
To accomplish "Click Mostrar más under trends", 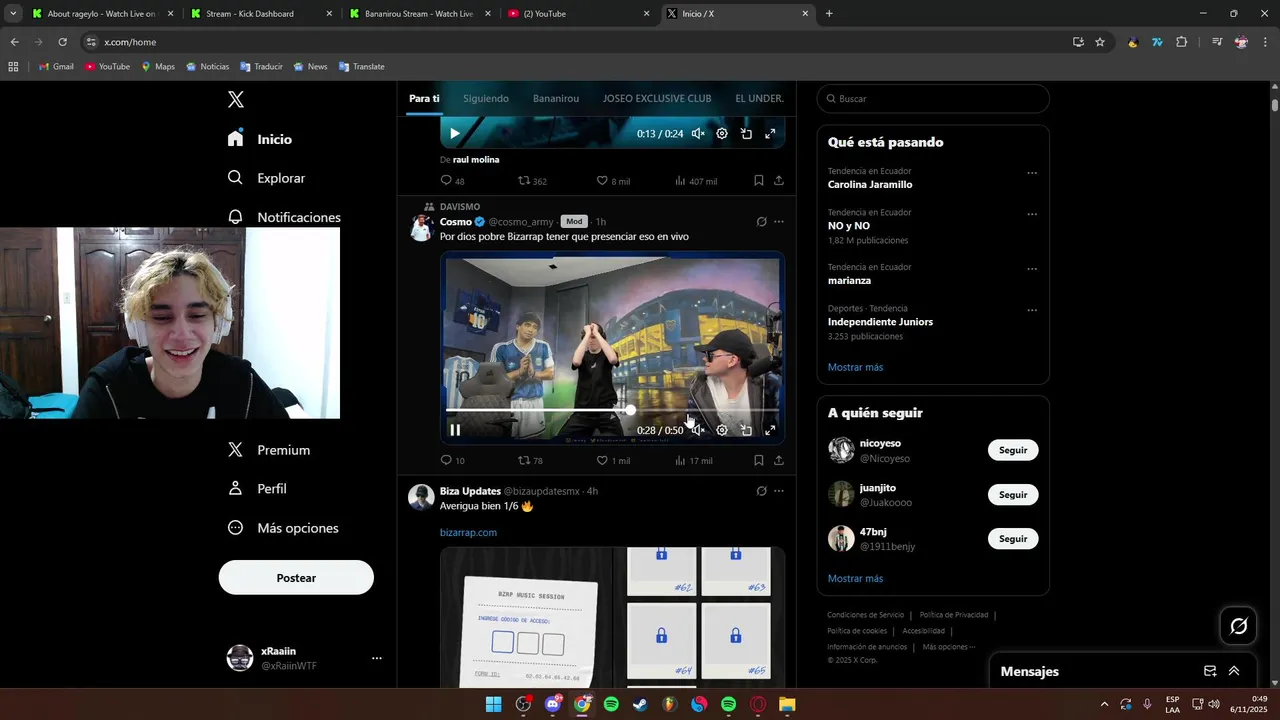I will click(x=855, y=367).
